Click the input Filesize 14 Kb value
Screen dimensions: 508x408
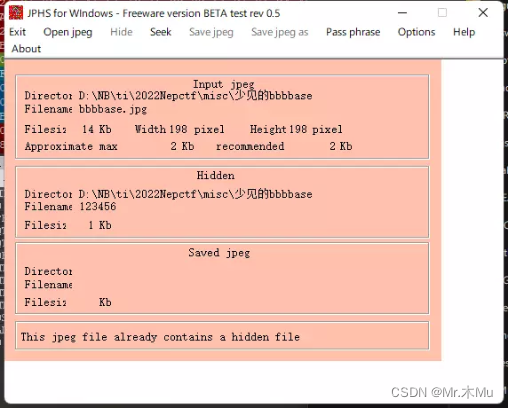coord(97,129)
